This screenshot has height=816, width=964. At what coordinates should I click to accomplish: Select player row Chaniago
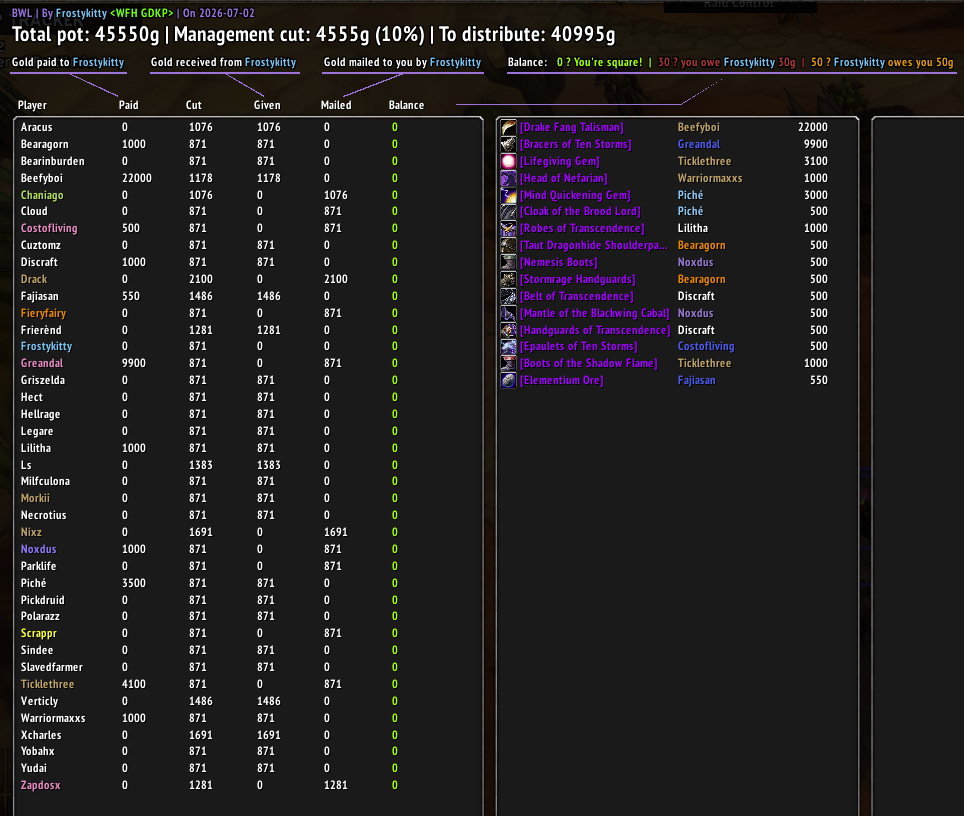(x=248, y=196)
